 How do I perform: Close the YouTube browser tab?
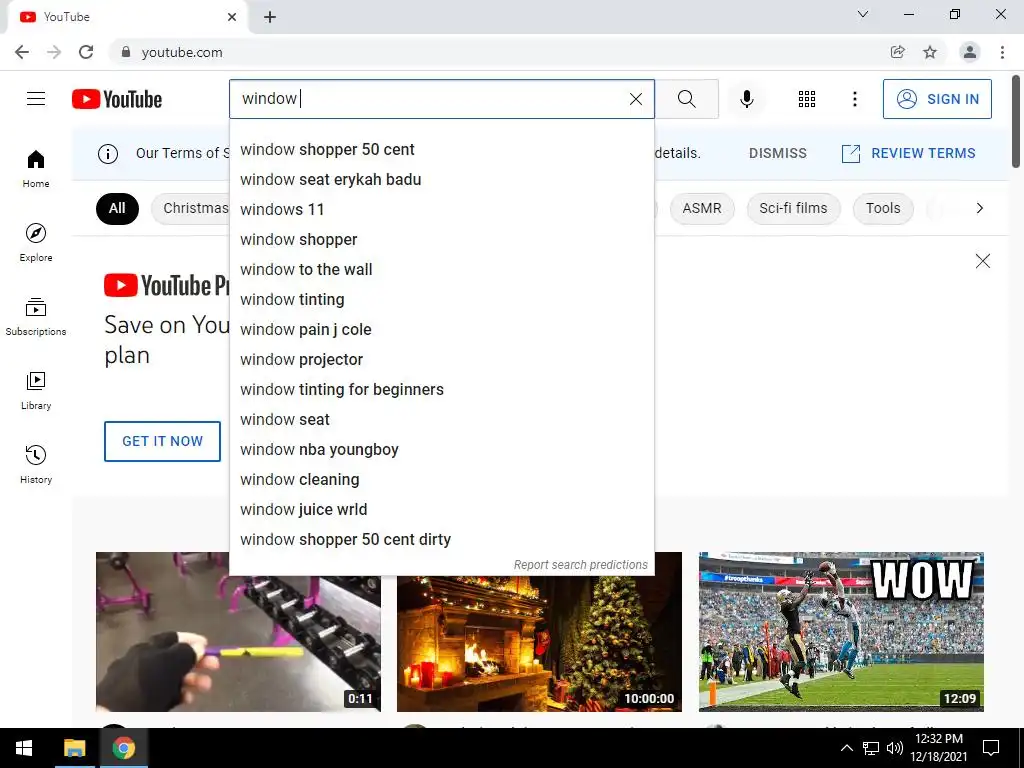(x=232, y=17)
